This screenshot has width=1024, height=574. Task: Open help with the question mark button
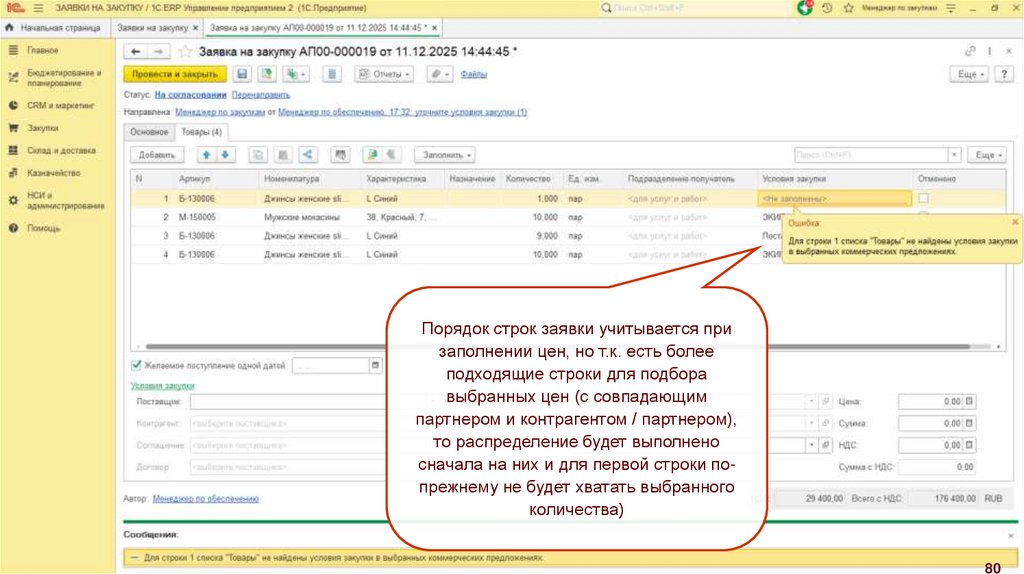point(1004,74)
